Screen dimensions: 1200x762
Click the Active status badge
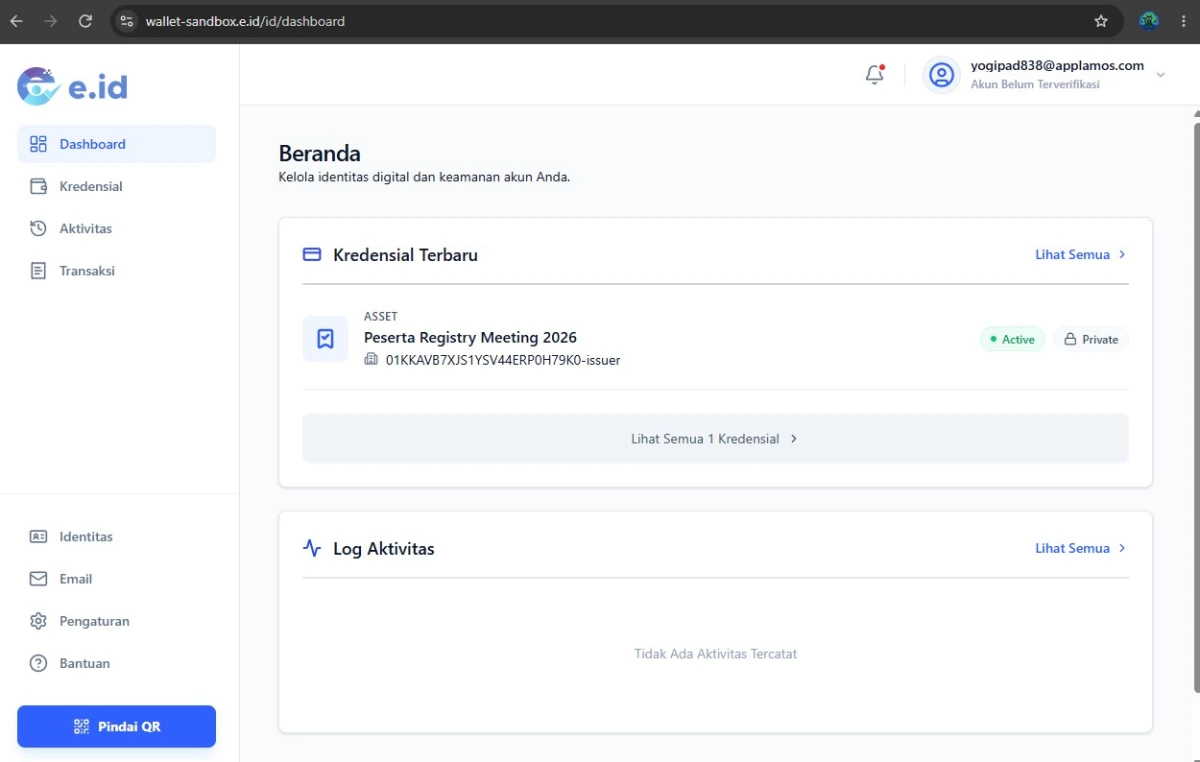pos(1012,339)
